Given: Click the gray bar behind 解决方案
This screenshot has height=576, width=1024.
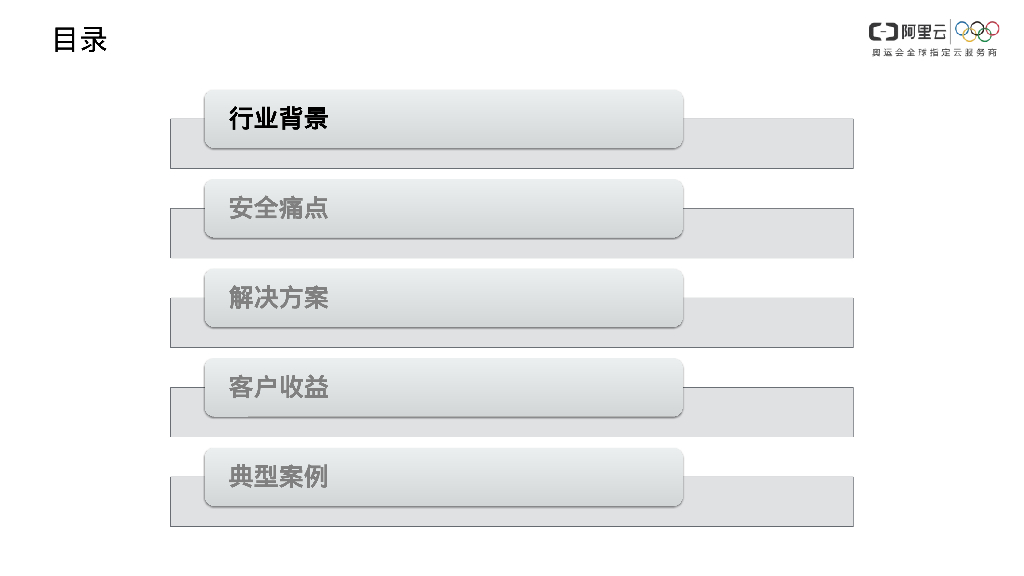Looking at the screenshot, I should [x=768, y=322].
